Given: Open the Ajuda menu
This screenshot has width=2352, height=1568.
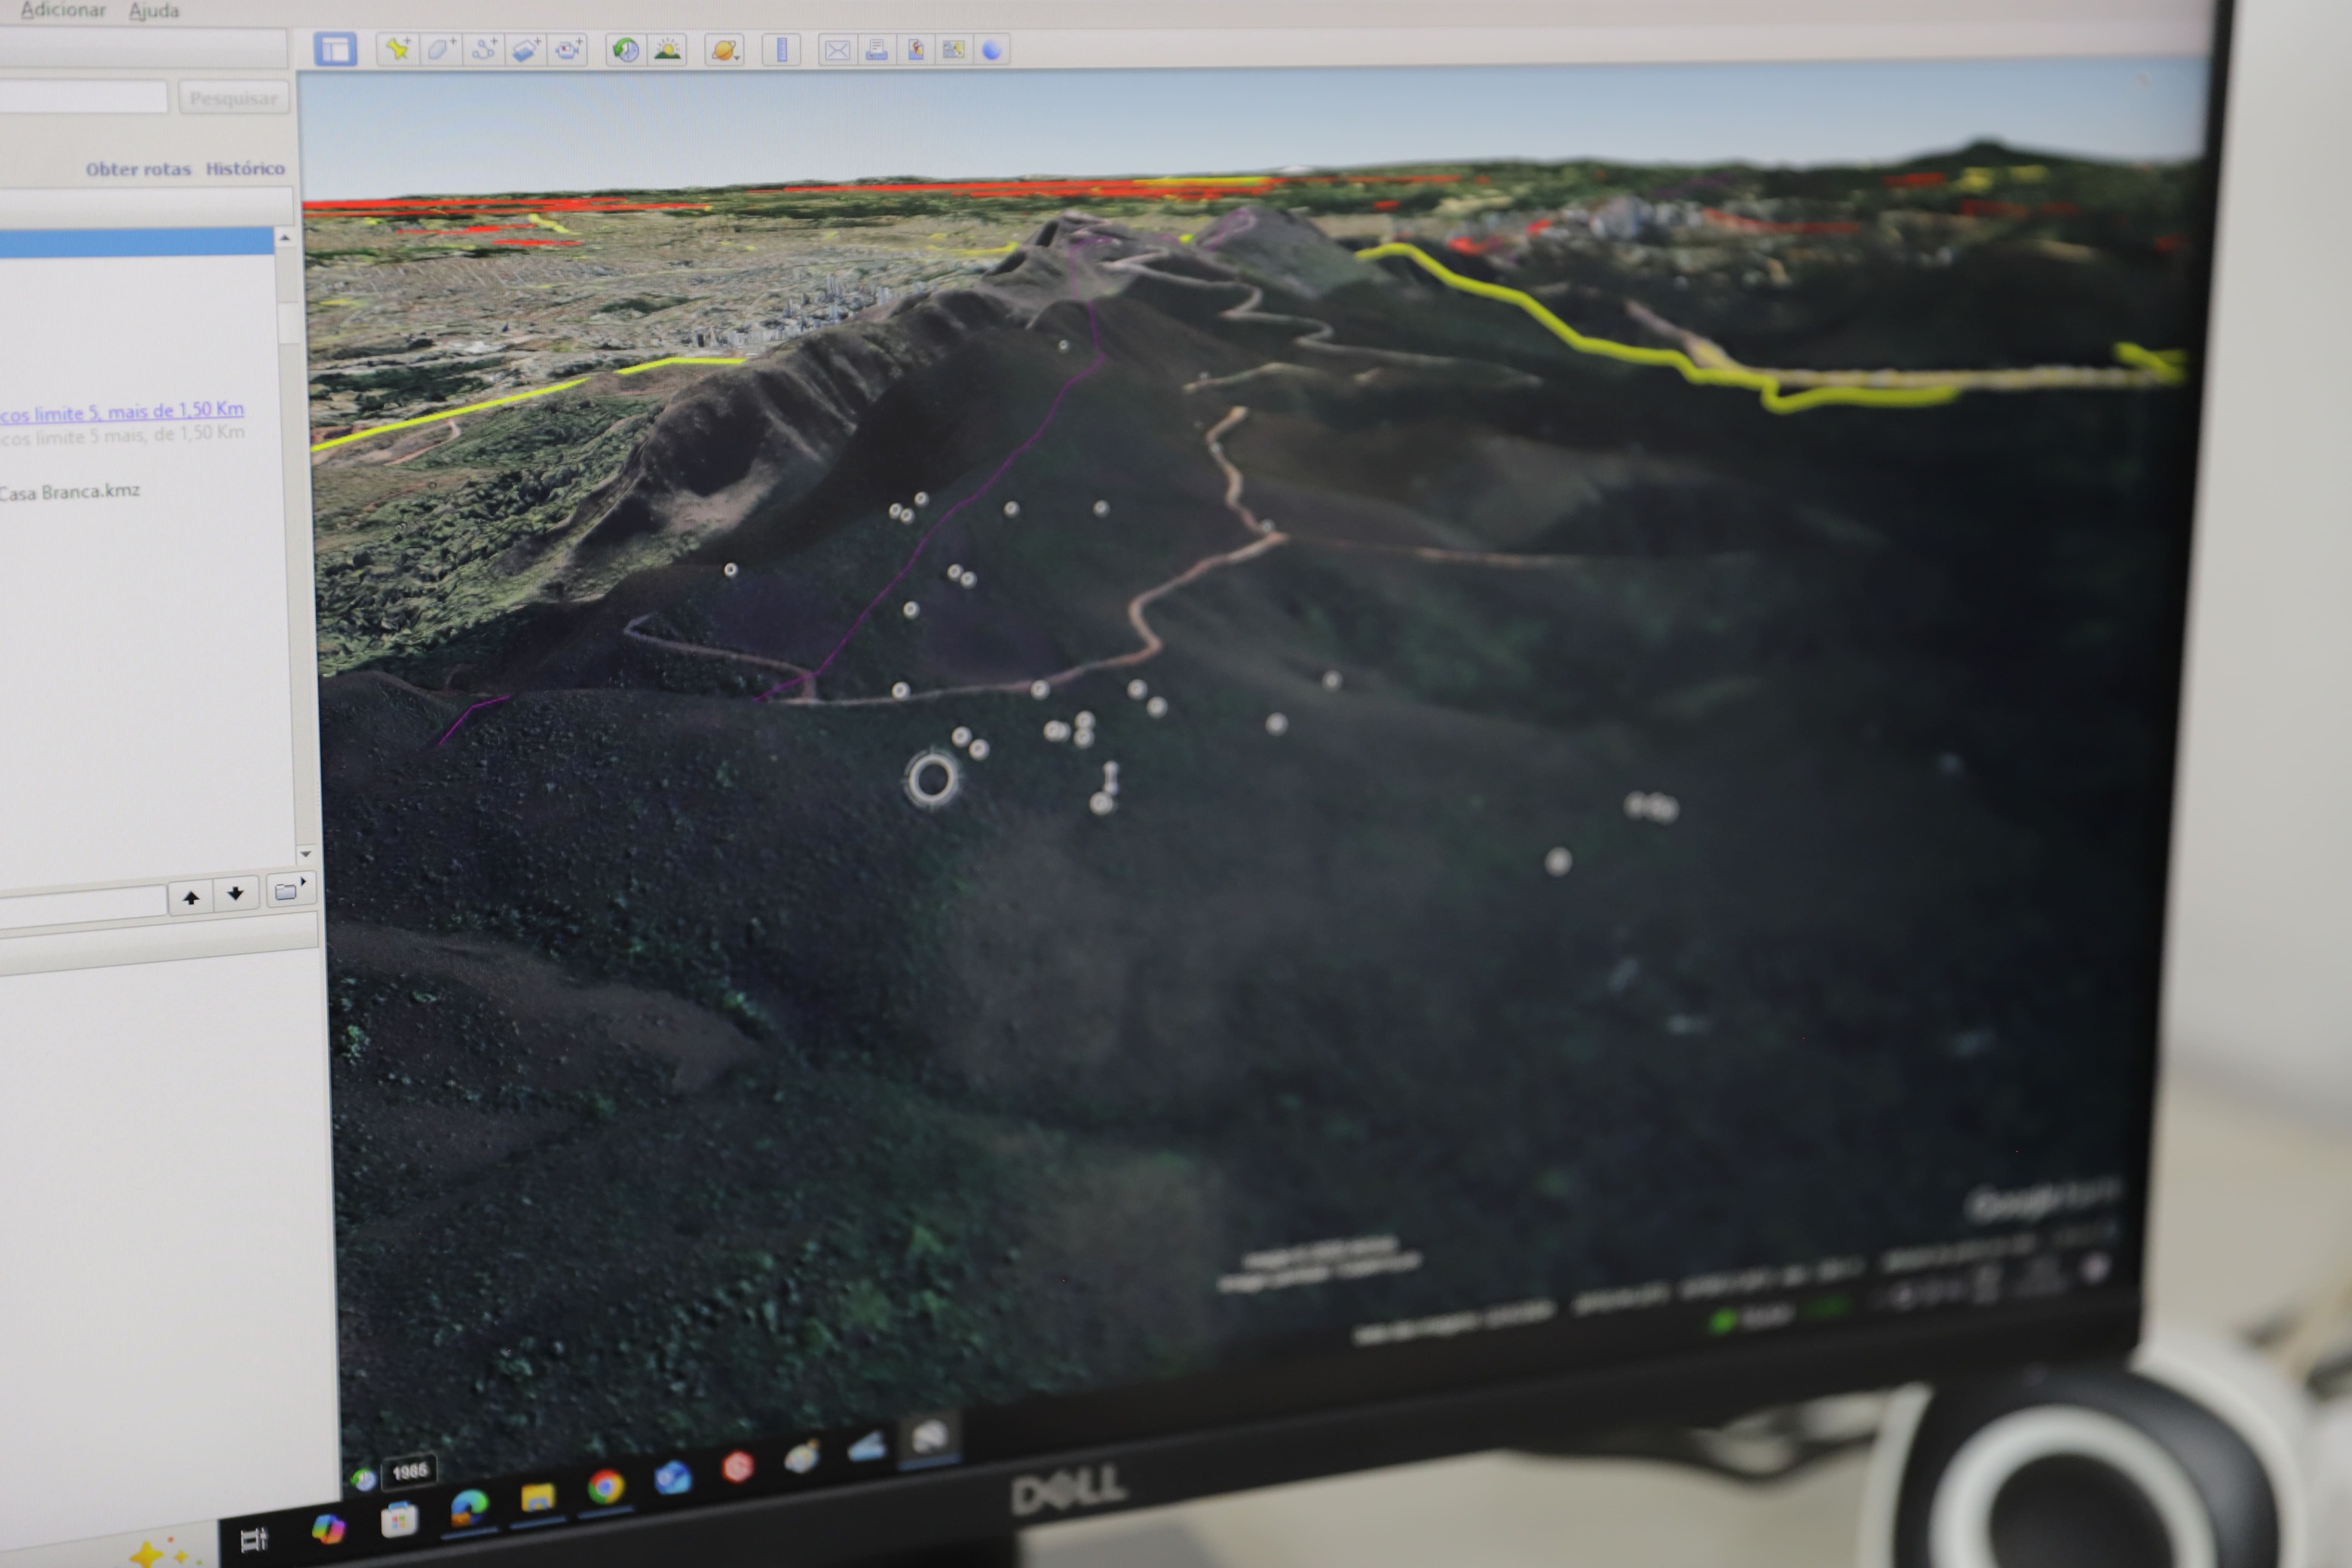Looking at the screenshot, I should click(154, 11).
